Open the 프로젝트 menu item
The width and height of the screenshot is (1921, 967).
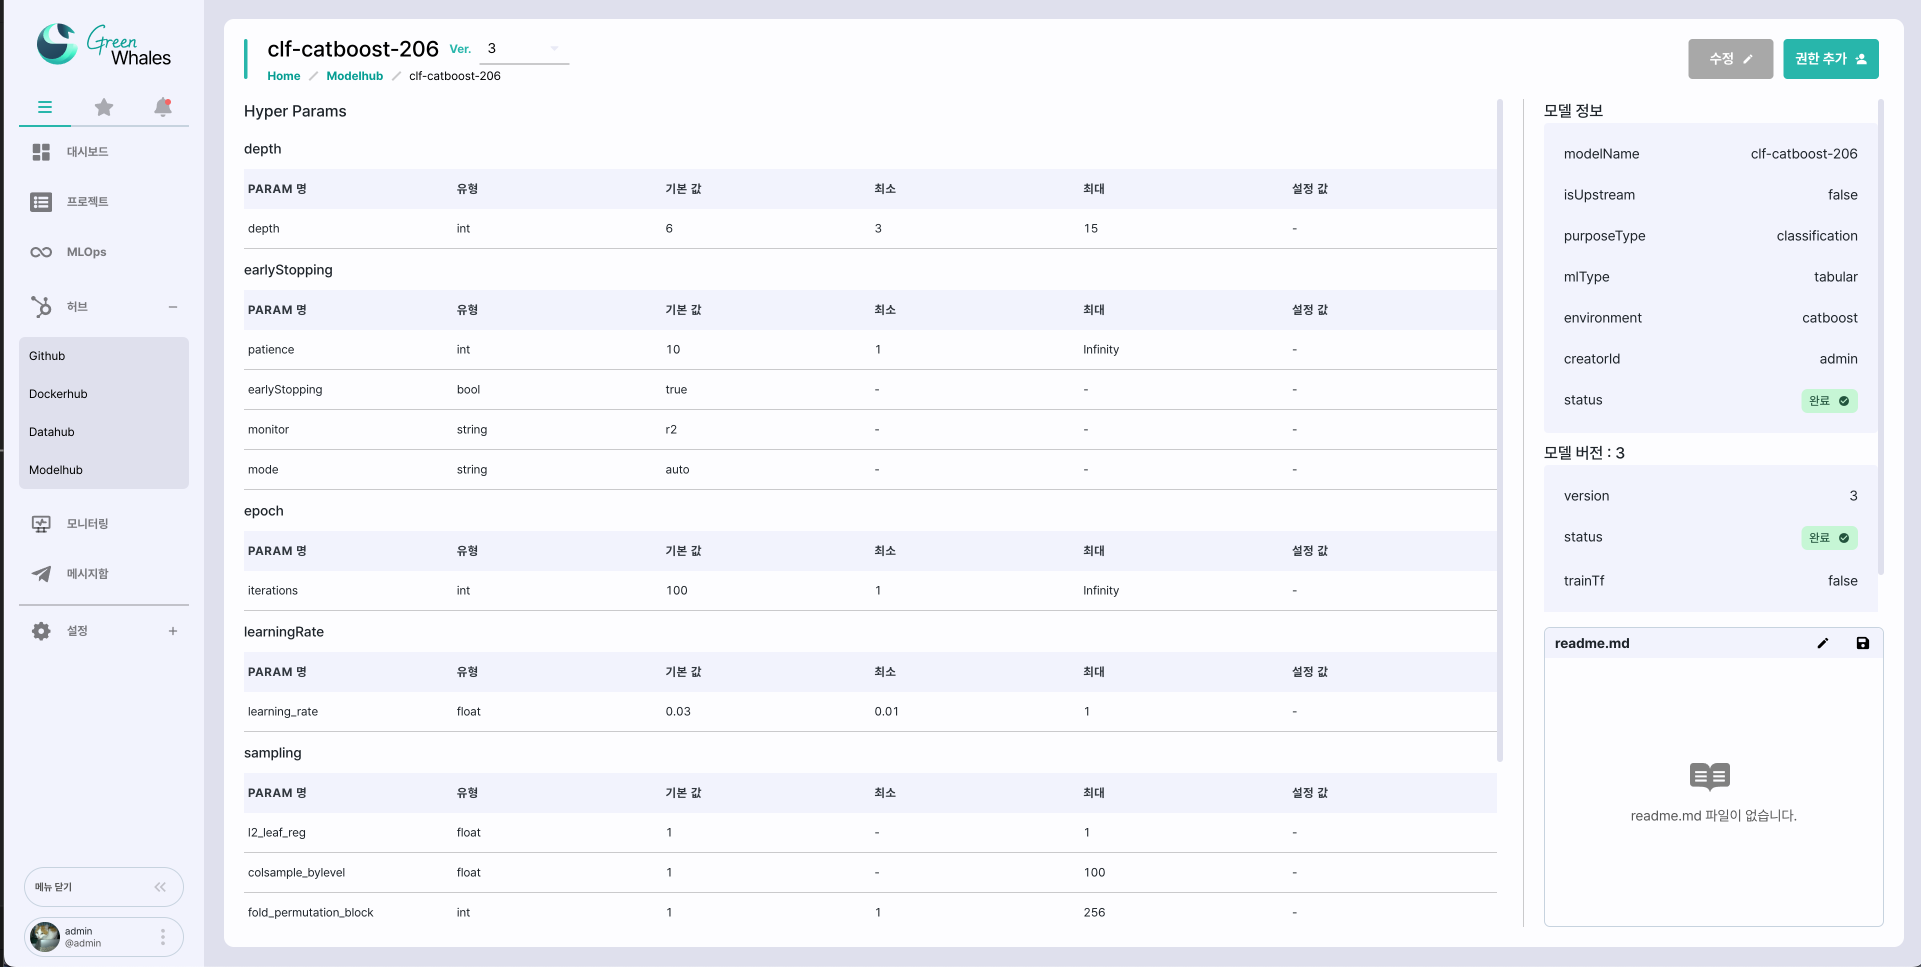click(x=87, y=202)
